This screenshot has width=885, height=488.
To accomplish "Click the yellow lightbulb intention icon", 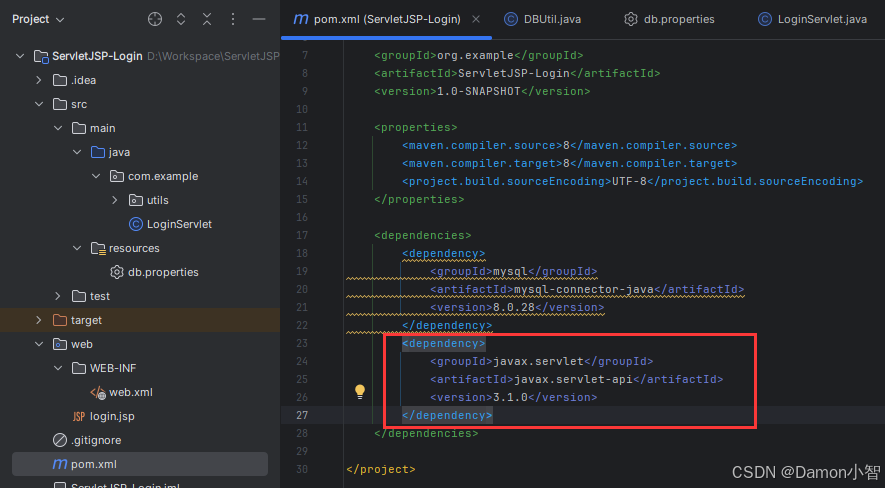I will (x=360, y=392).
